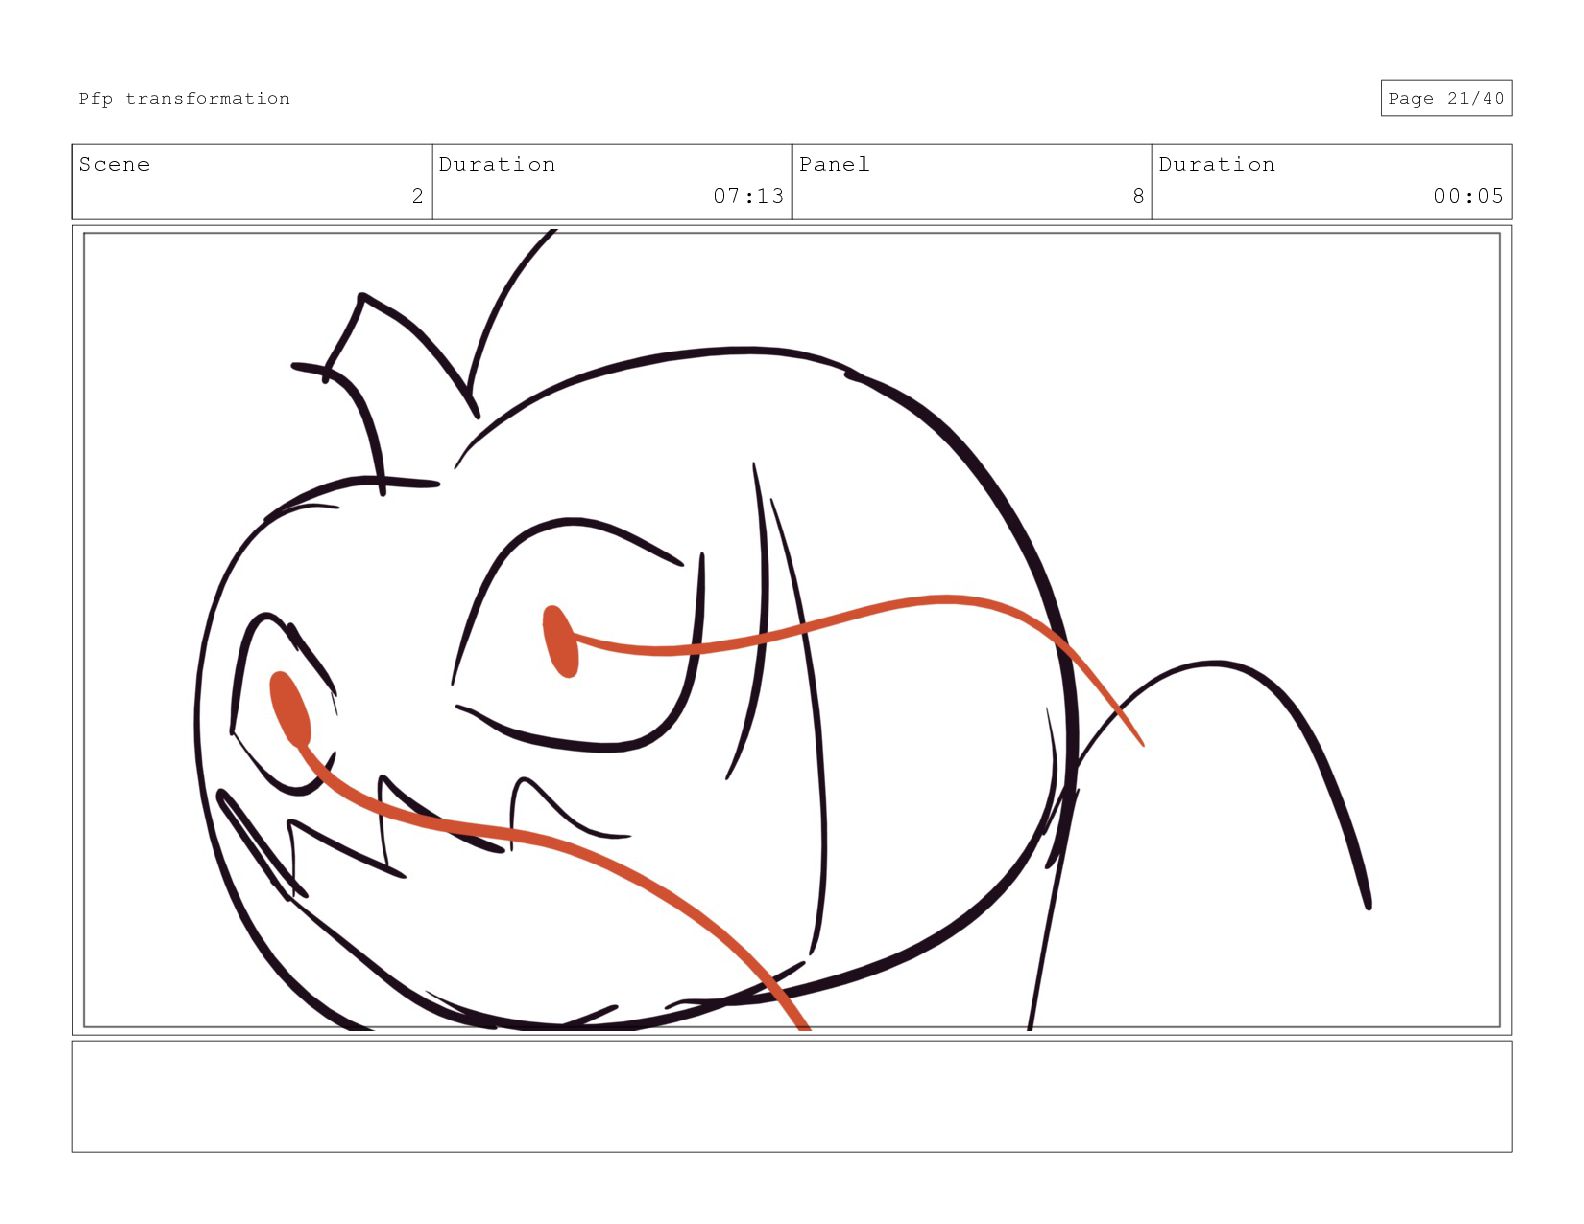Select panel number value '8'
1584x1224 pixels.
pos(1138,196)
